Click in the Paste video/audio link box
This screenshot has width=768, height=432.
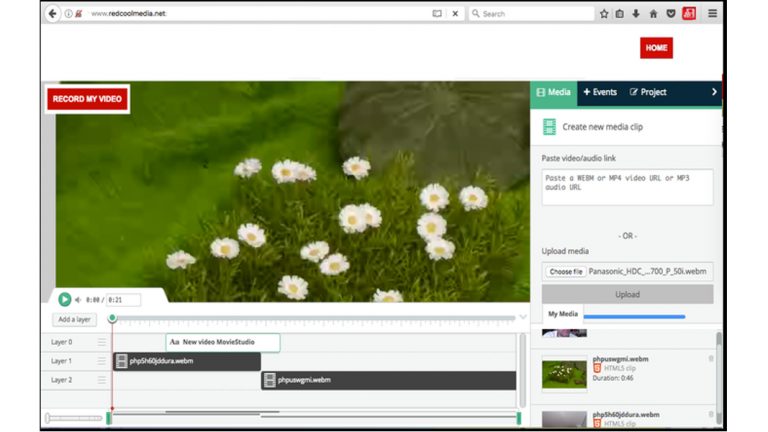point(627,187)
